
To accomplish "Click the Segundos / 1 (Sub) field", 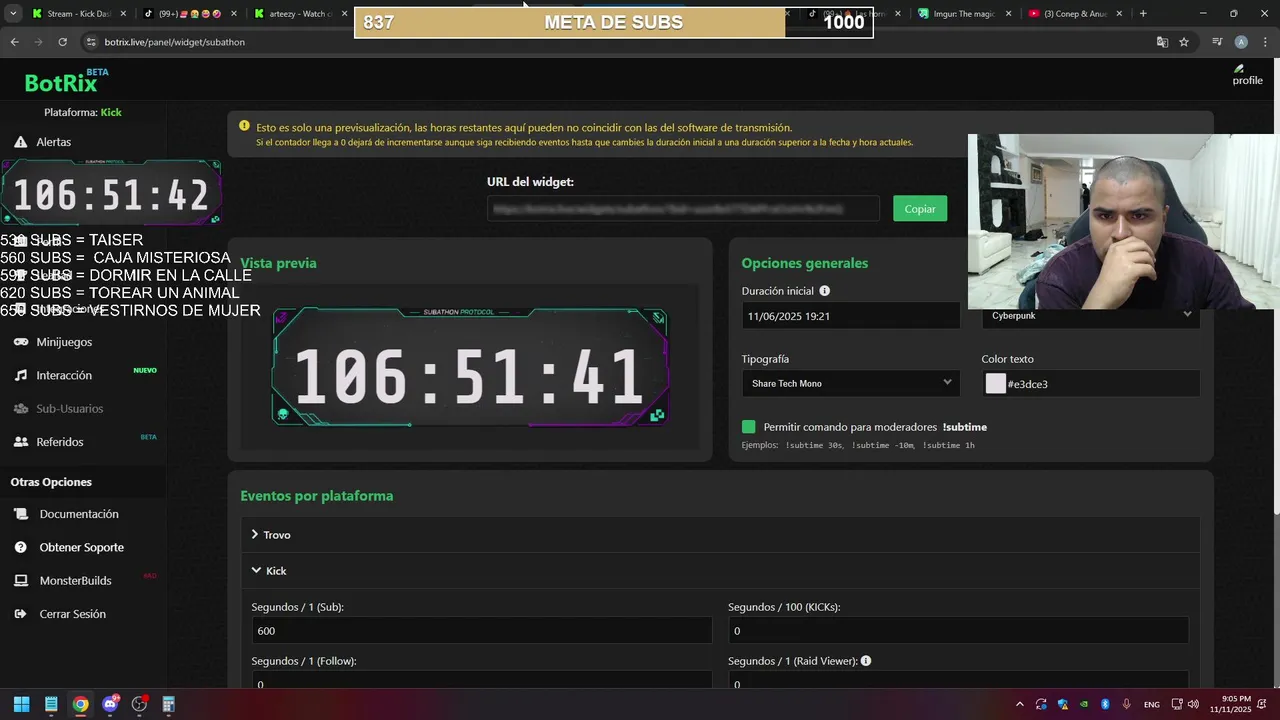I will click(x=482, y=631).
